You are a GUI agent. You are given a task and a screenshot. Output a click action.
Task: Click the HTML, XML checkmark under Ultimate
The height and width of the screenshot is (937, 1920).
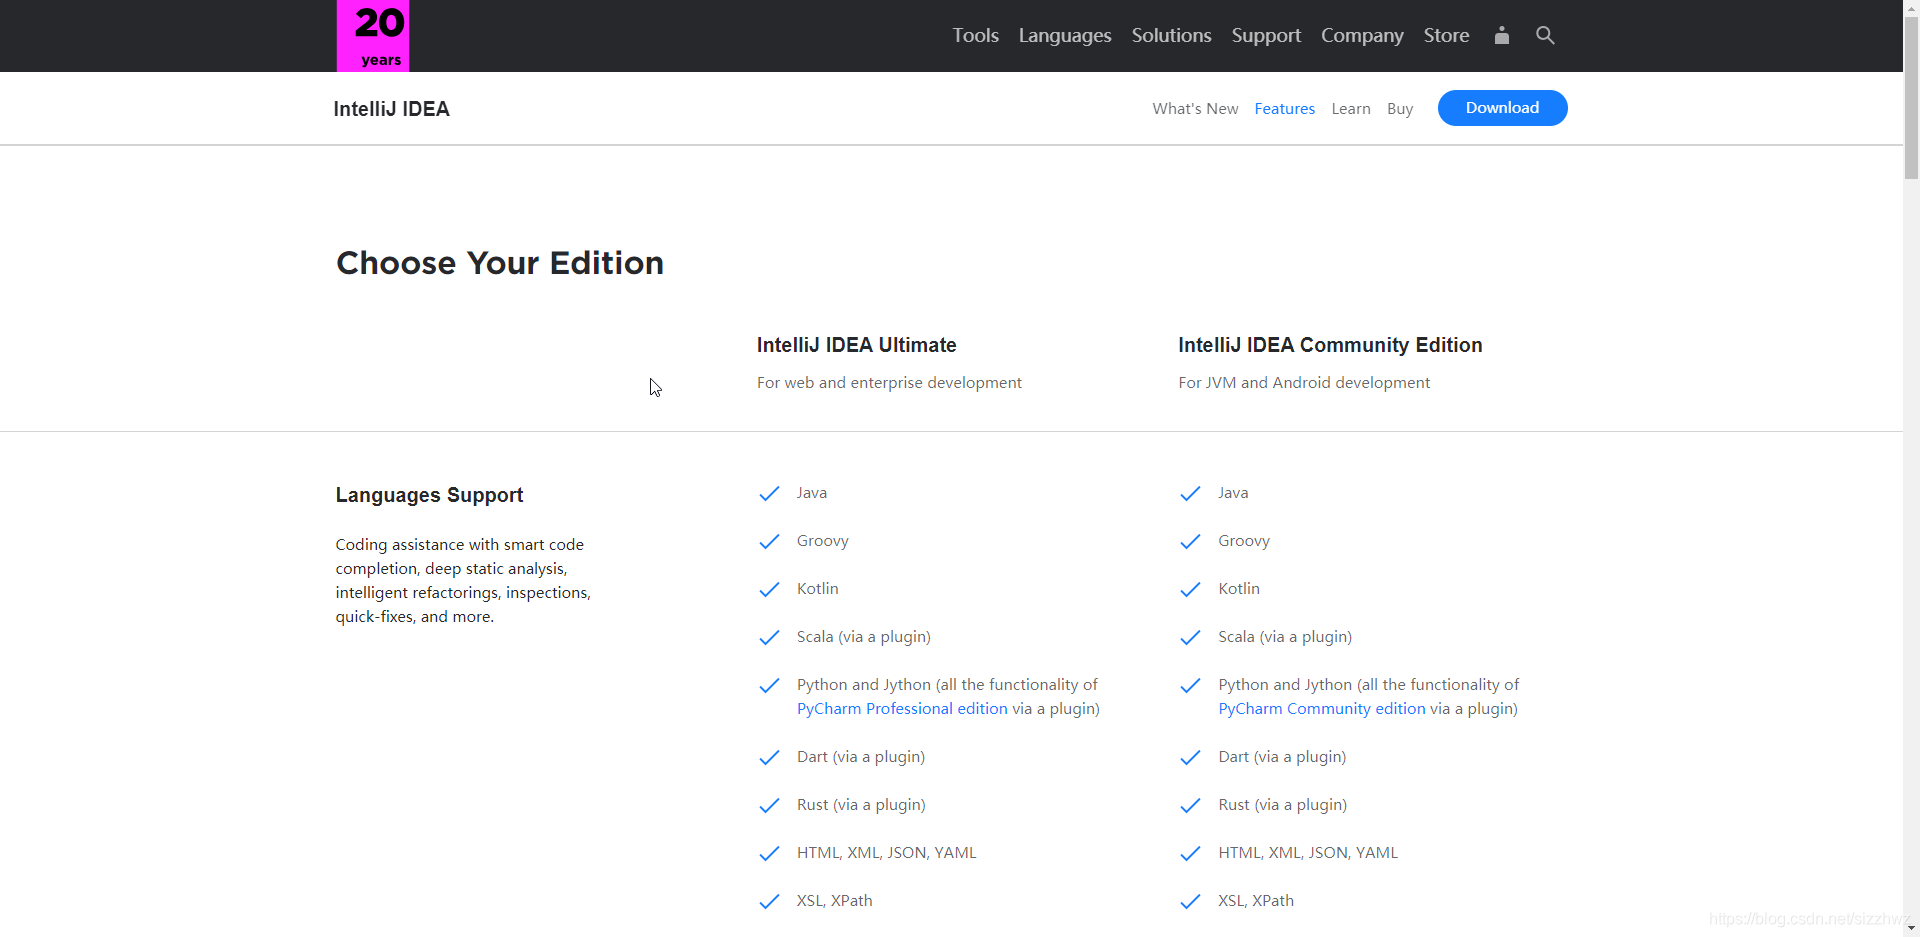[769, 853]
